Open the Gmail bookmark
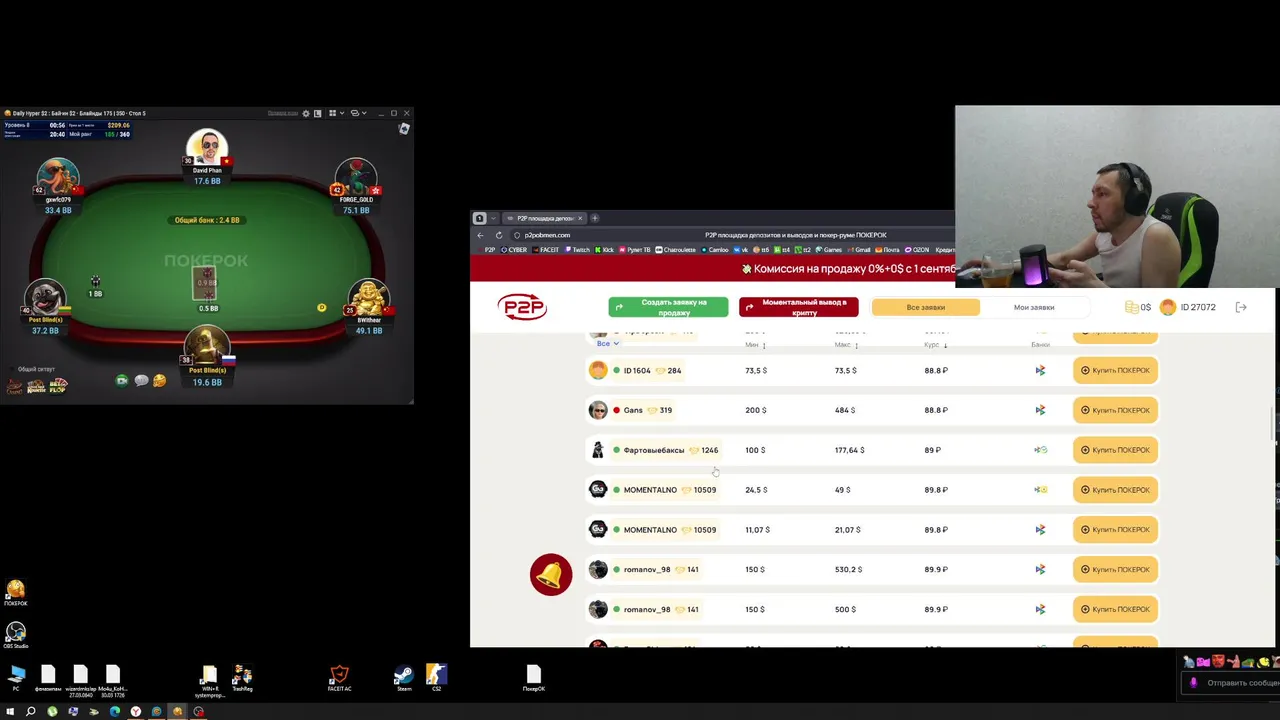 [x=859, y=249]
